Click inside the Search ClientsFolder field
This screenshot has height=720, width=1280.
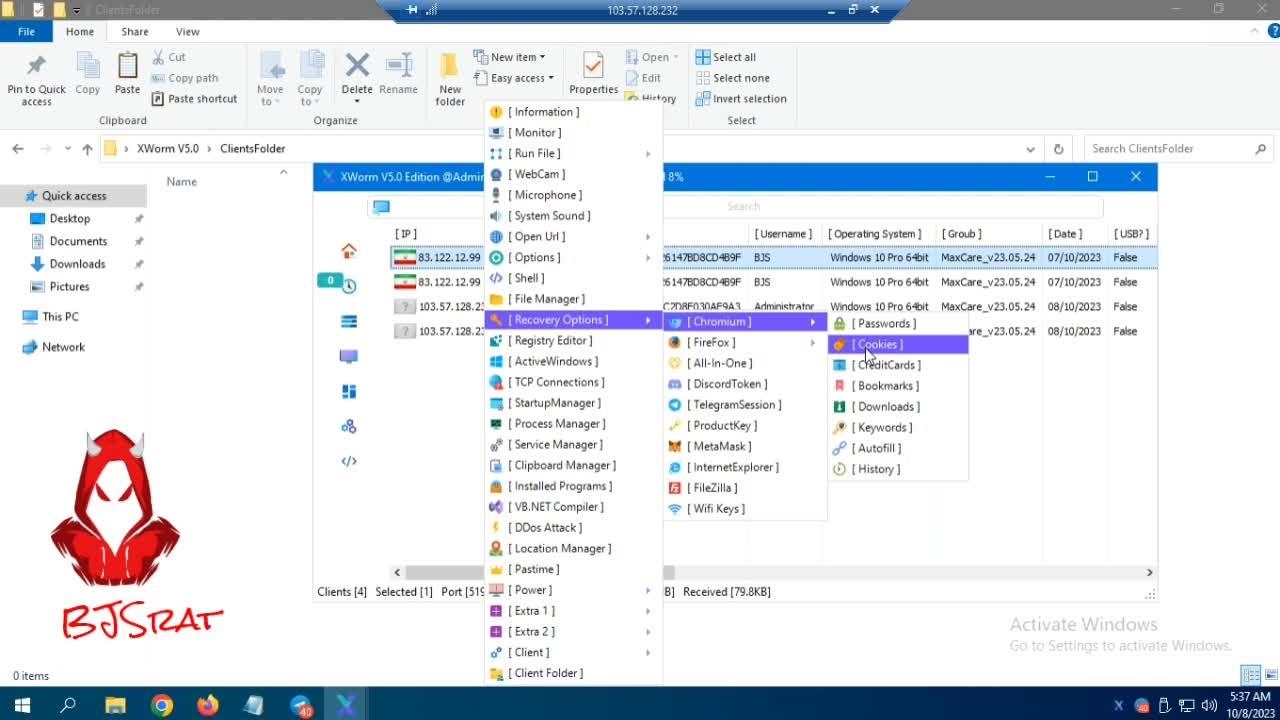click(x=1170, y=148)
